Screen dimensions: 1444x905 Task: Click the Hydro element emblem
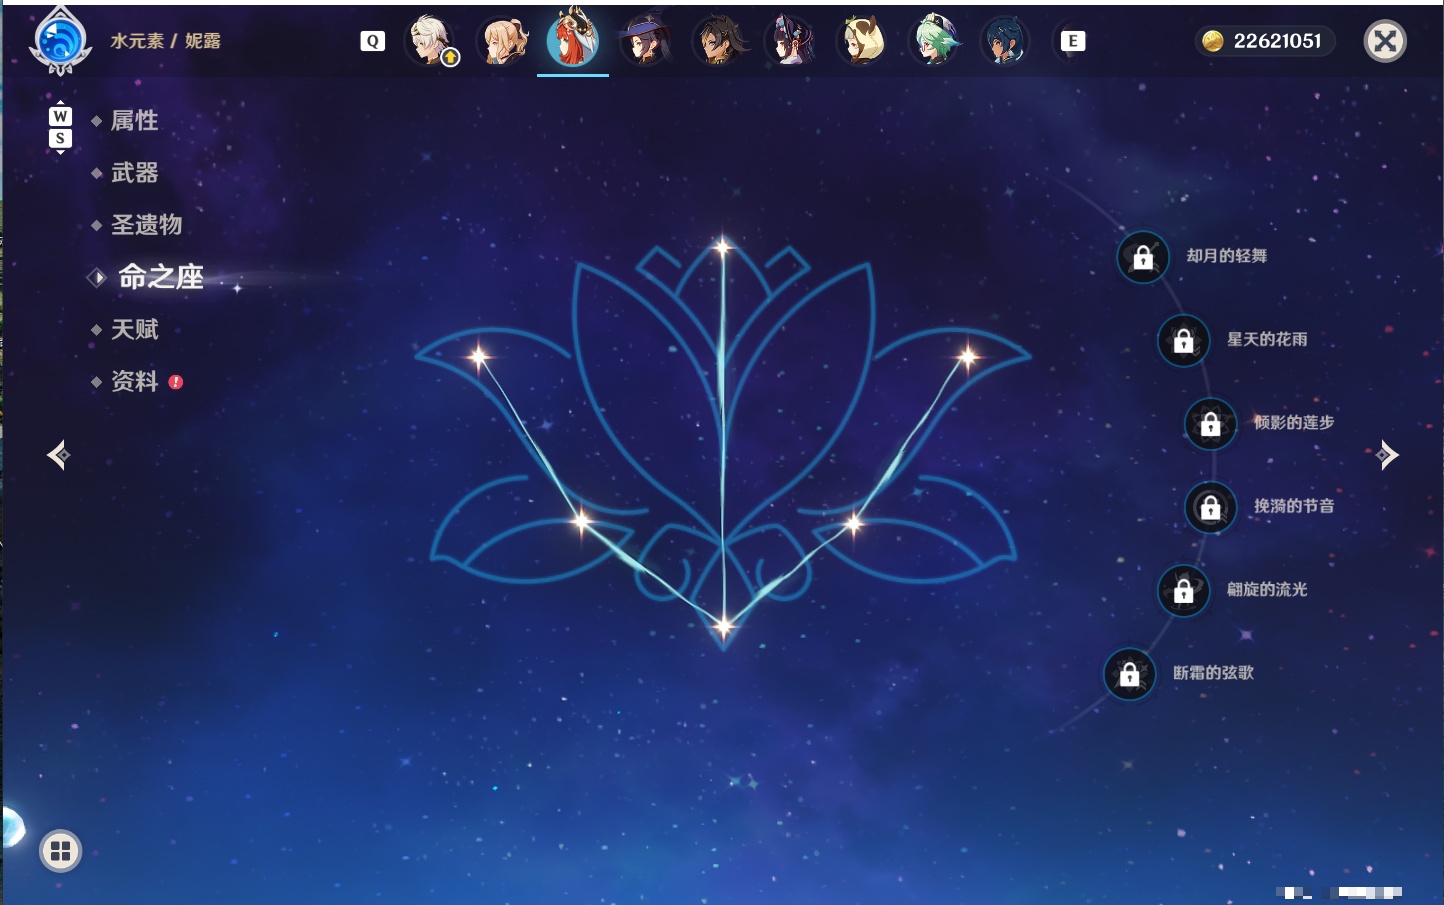point(60,41)
